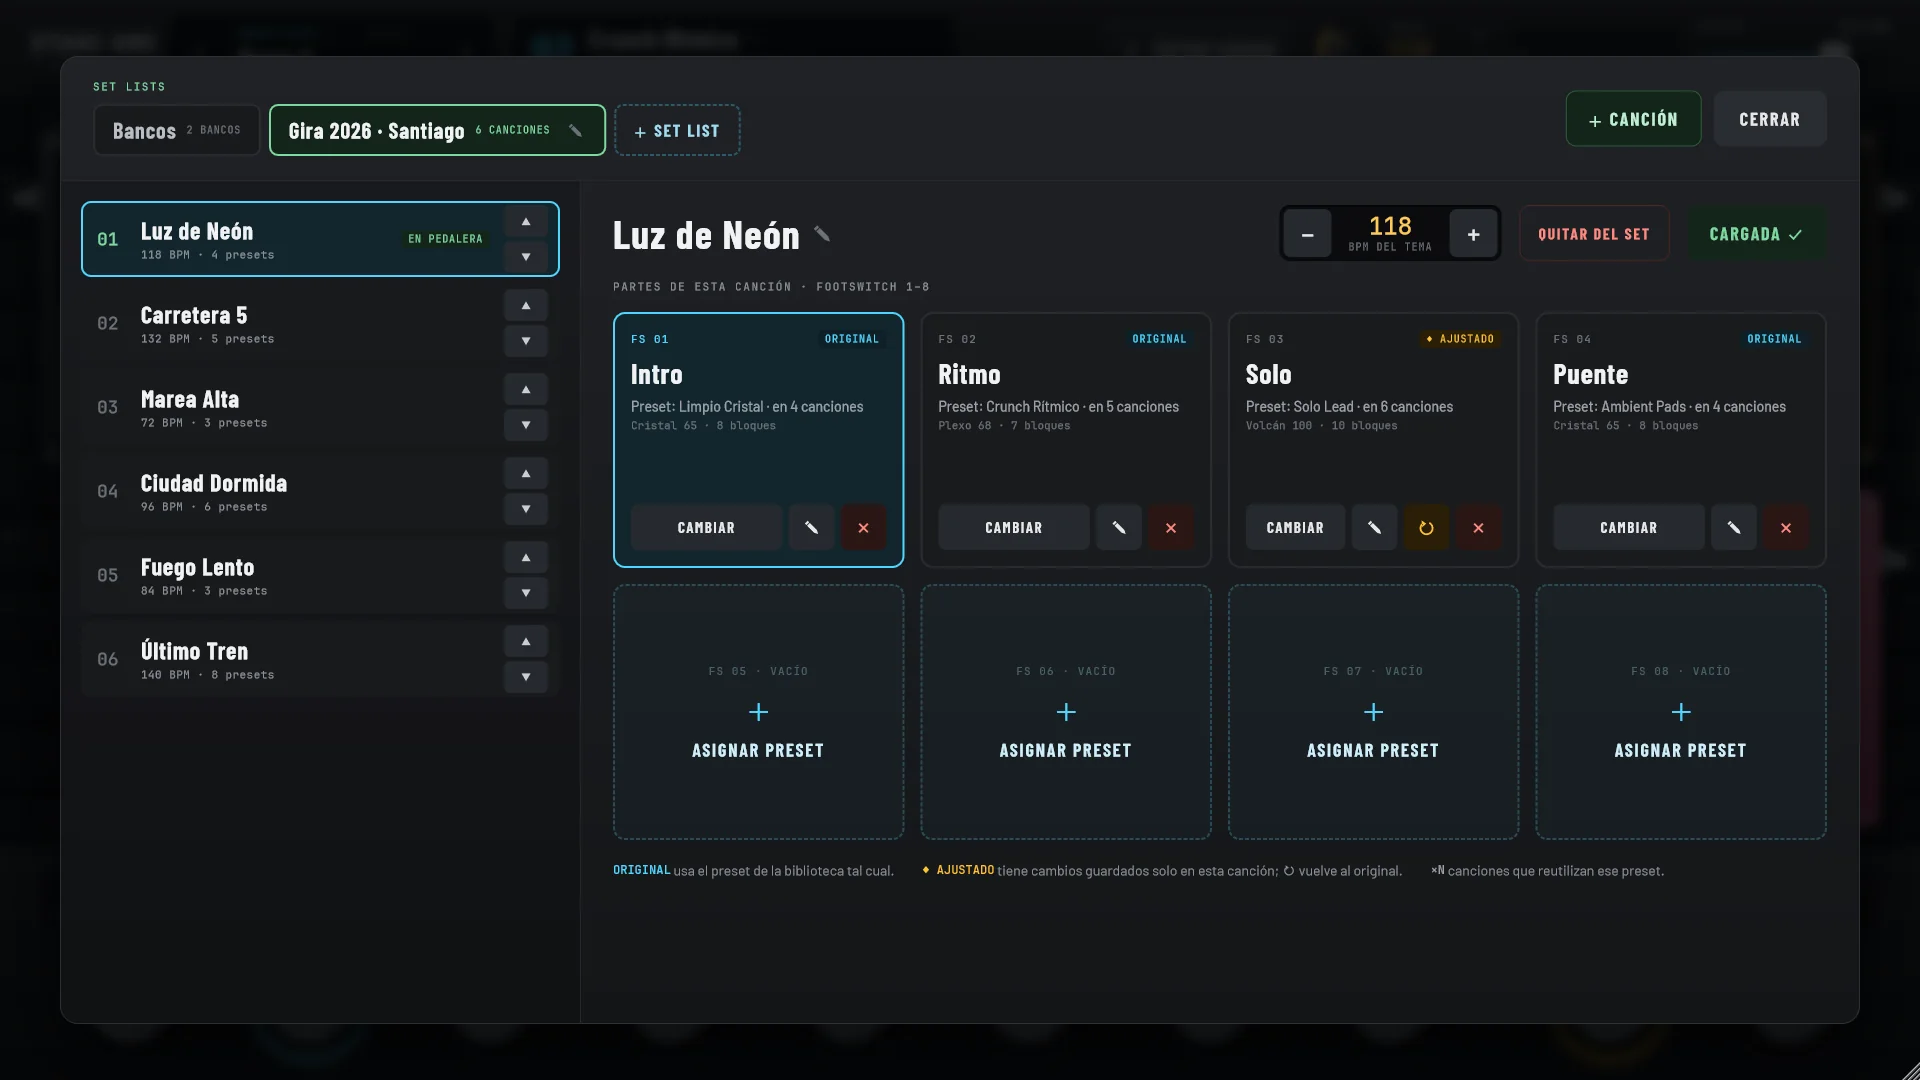Image resolution: width=1920 pixels, height=1080 pixels.
Task: Move Marea Alta up in the set
Action: click(x=526, y=390)
